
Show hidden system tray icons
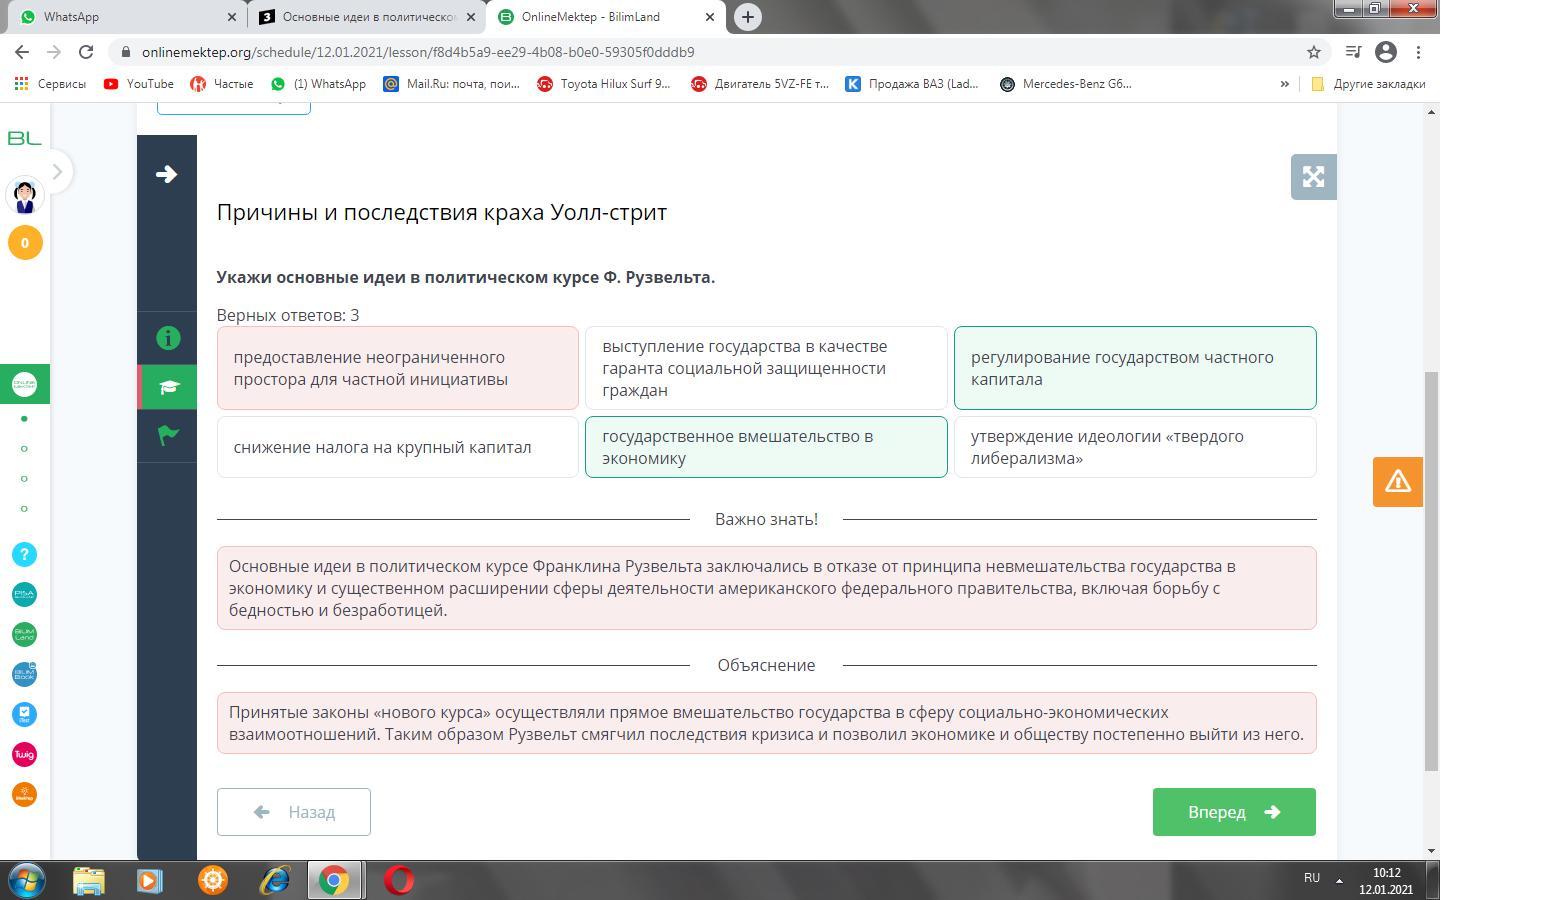[1339, 880]
